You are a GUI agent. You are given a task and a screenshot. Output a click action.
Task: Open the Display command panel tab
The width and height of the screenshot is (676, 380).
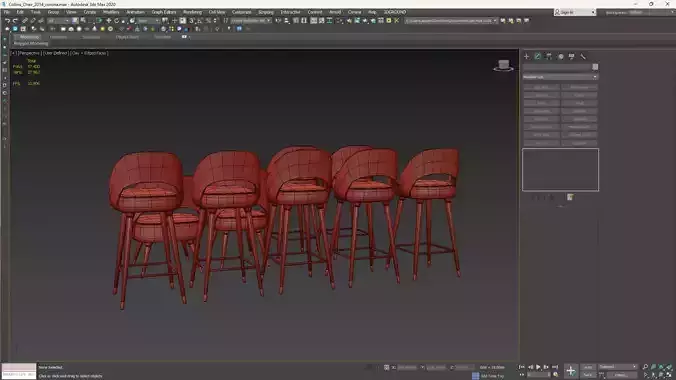572,57
